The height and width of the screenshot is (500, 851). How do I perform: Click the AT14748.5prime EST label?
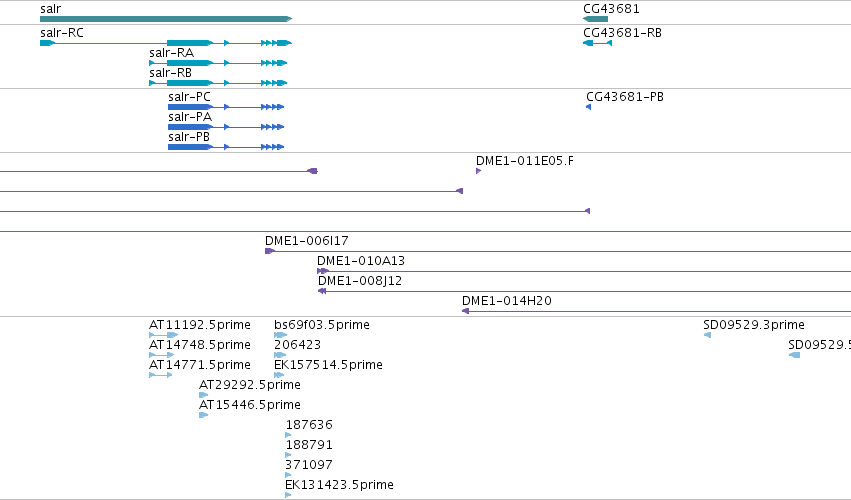200,345
